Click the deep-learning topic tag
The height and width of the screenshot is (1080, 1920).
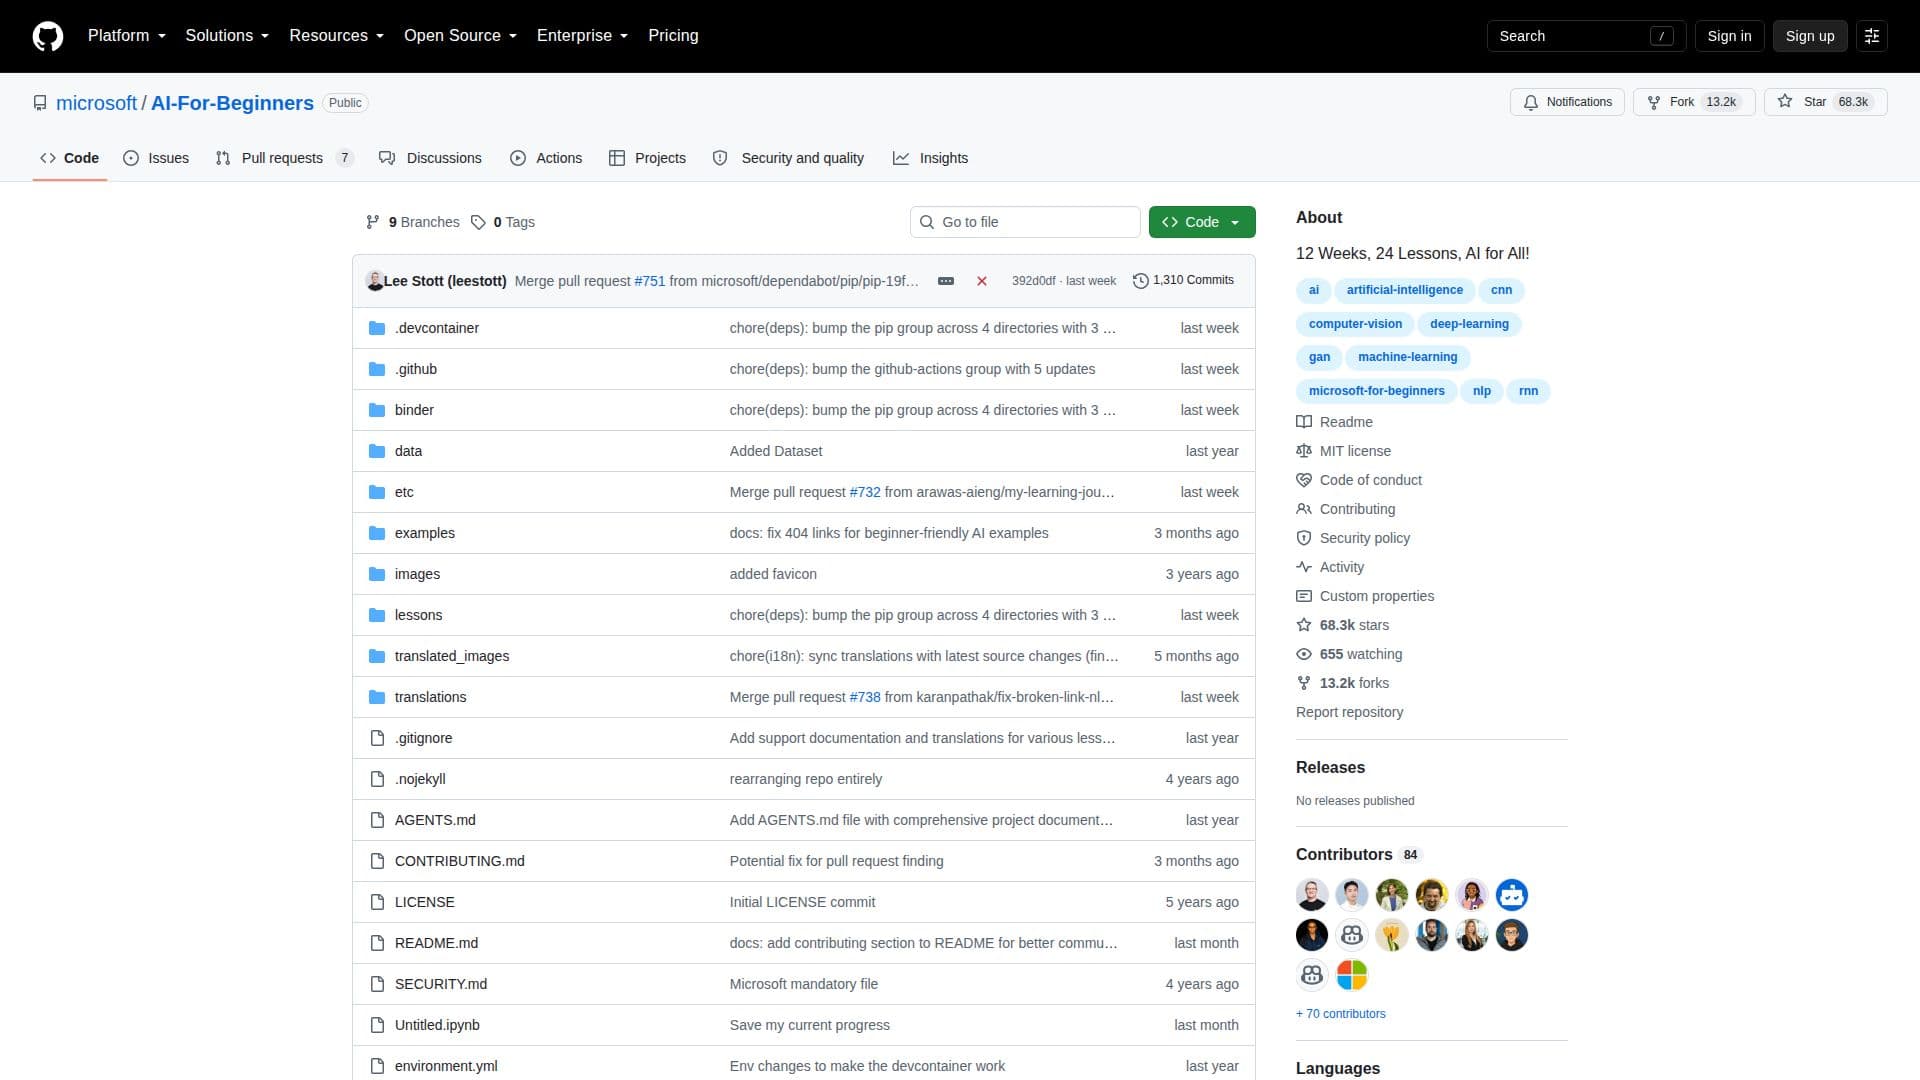1469,324
